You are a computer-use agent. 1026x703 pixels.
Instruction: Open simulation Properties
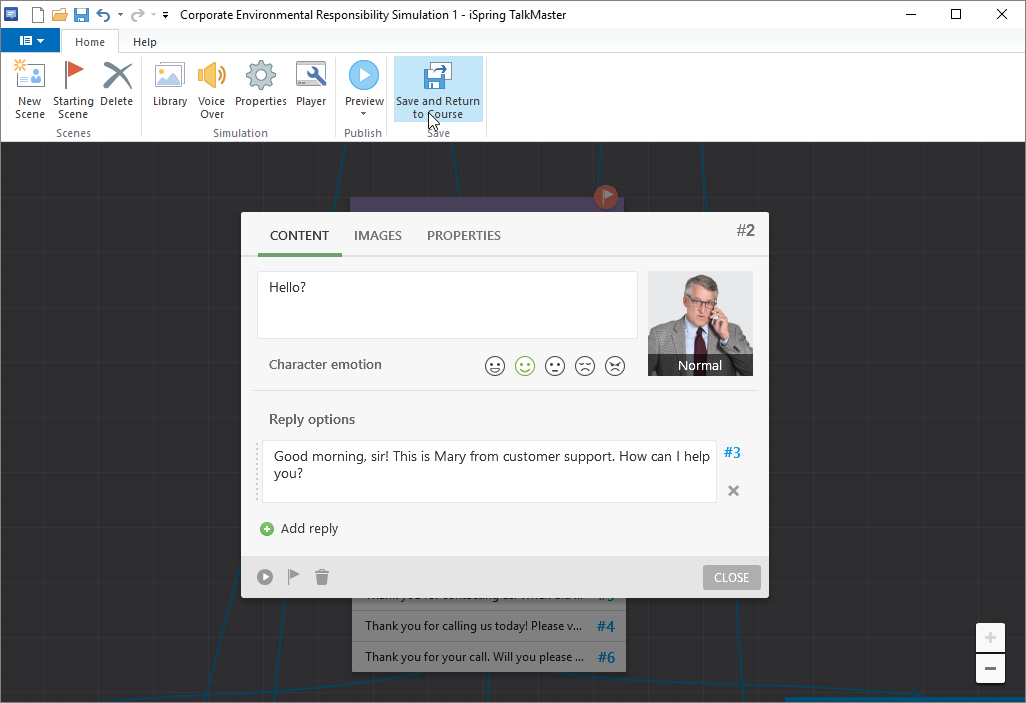click(x=260, y=88)
